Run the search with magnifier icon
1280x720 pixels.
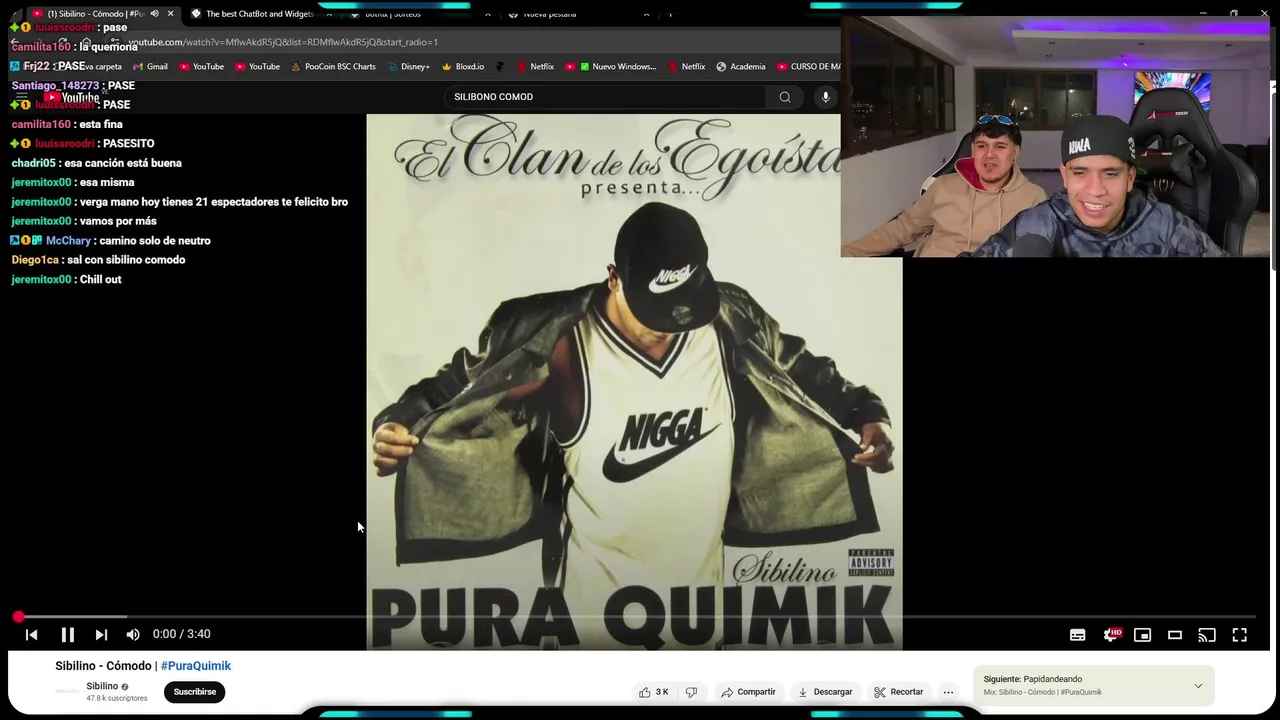pos(785,97)
